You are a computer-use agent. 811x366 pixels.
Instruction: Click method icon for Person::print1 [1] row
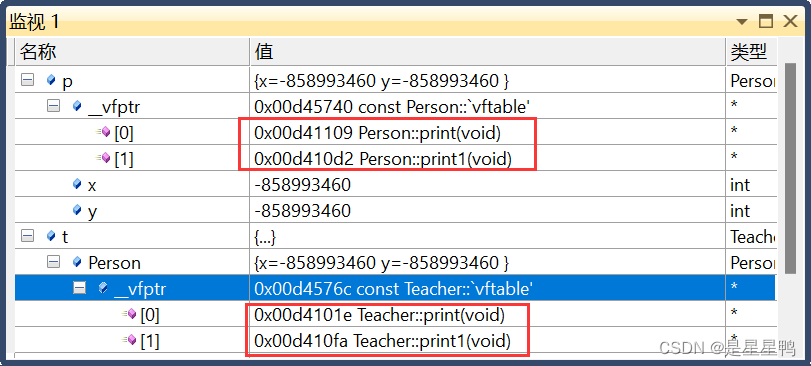[x=103, y=158]
